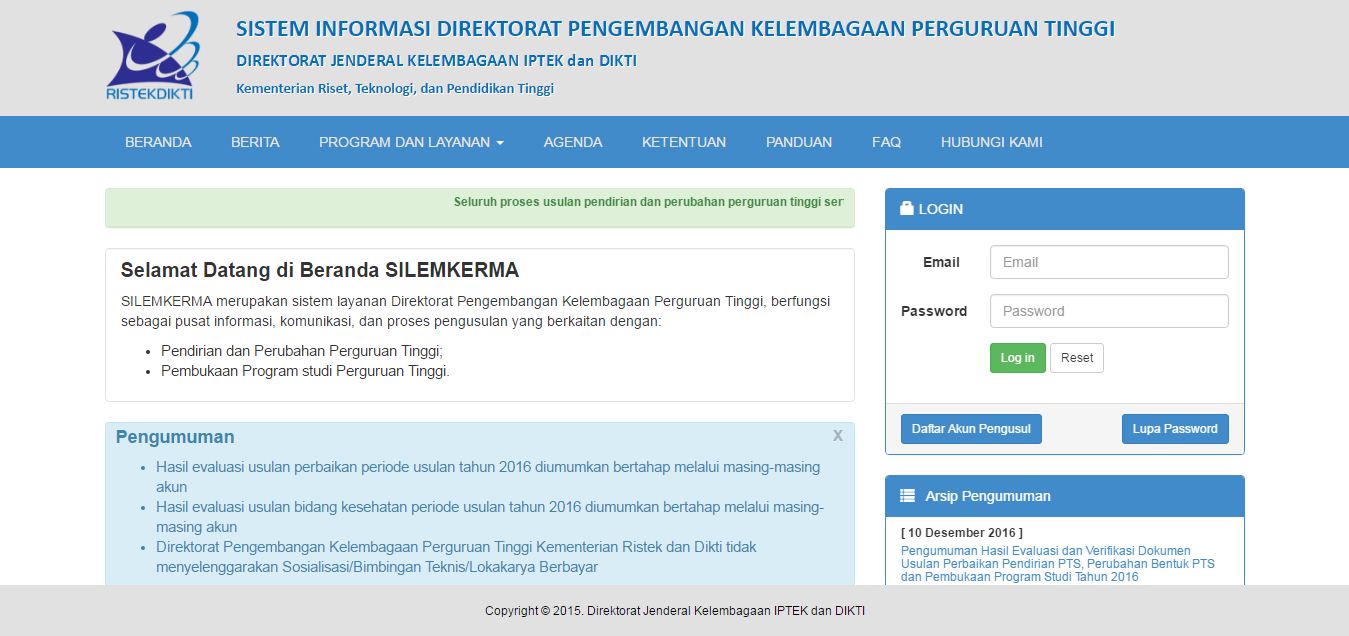Click 'Pembukaan Program studi Perguruan Tinggi' bullet
The height and width of the screenshot is (636, 1349).
[x=306, y=371]
